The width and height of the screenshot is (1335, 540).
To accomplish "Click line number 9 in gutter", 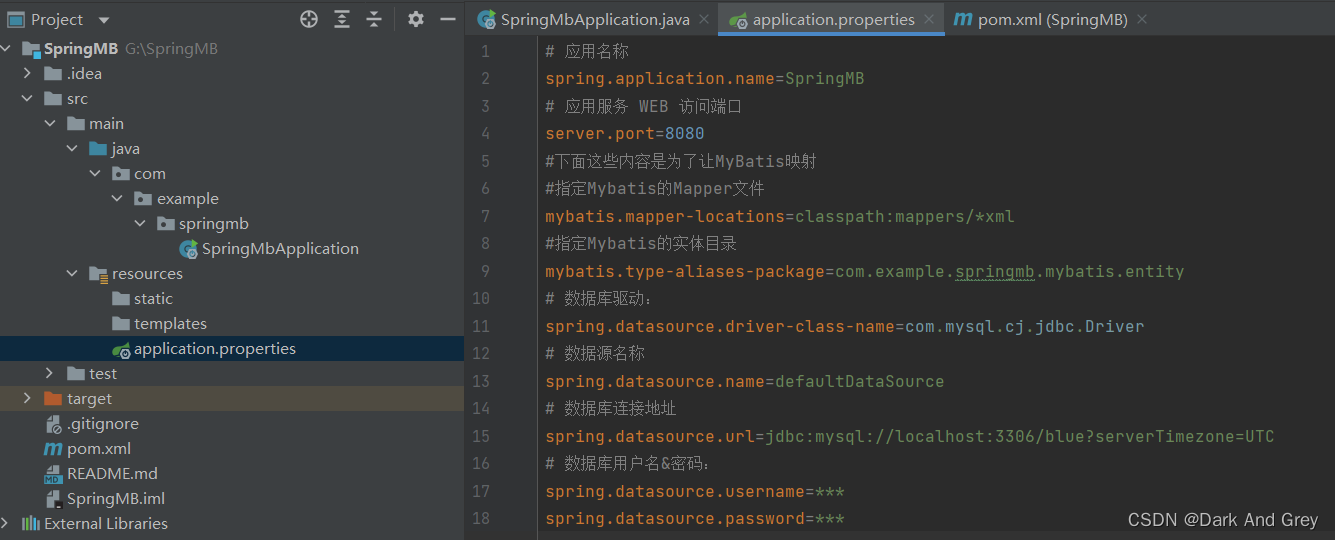I will (485, 271).
